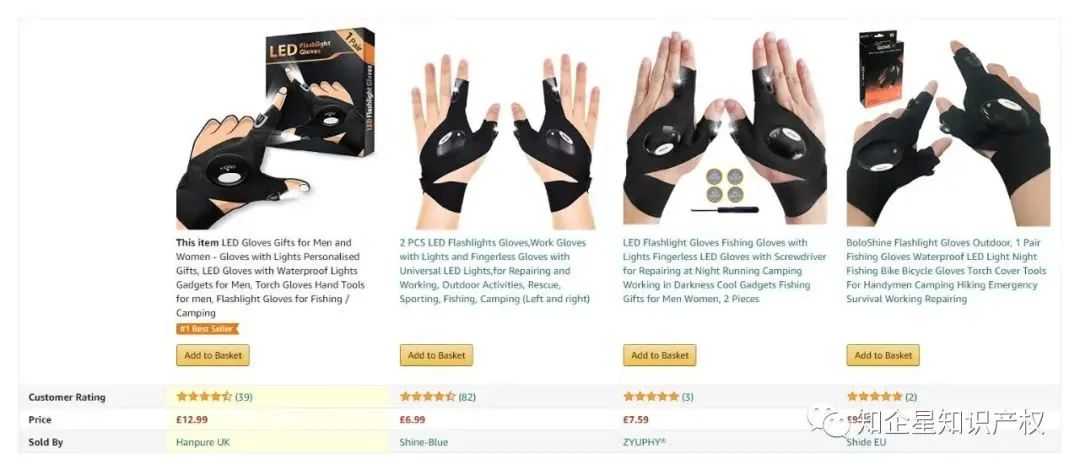Screen dimensions: 1080x470
Task: Open seller Hanpure UK
Action: 203,442
